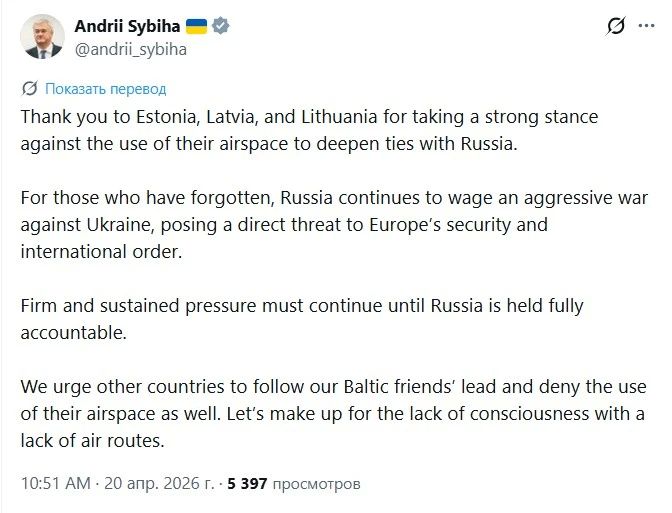Image resolution: width=672 pixels, height=513 pixels.
Task: Click the translate icon beside Показать перевод
Action: coord(30,88)
